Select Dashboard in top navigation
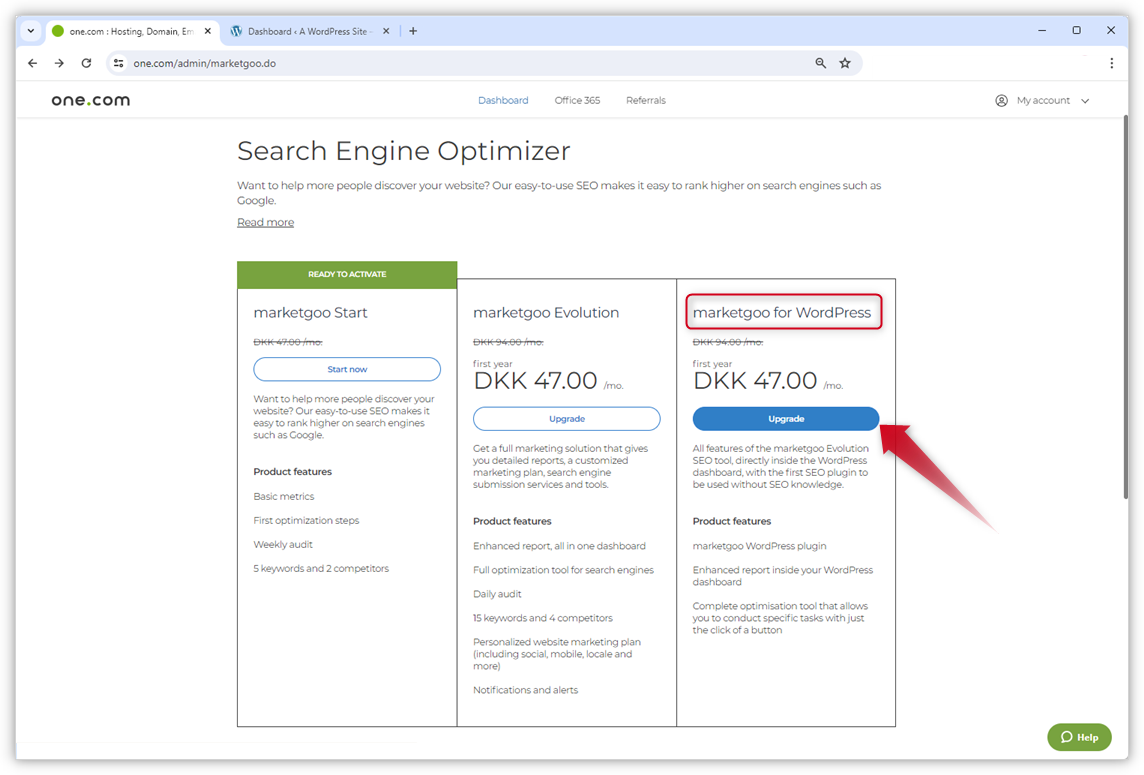Screen dimensions: 1144x775 tap(503, 100)
